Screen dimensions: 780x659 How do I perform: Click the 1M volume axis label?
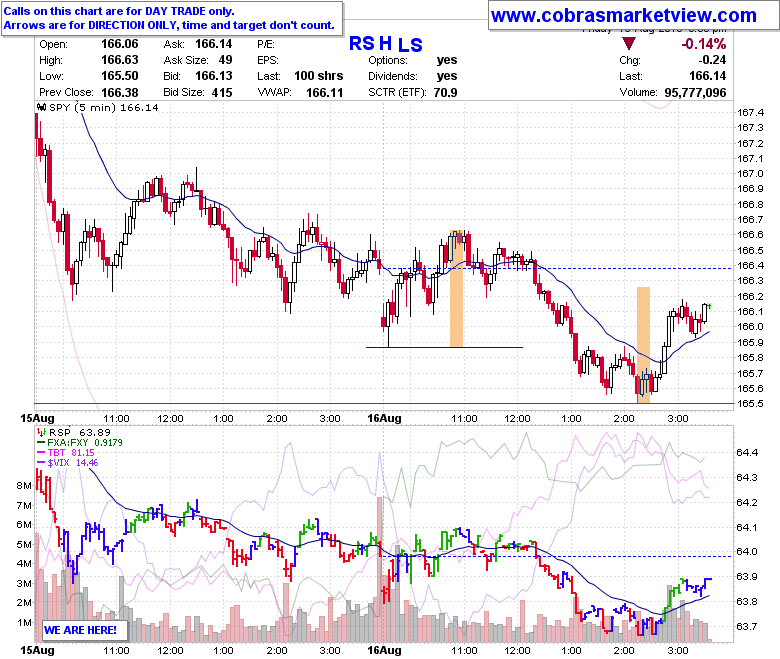pos(24,622)
